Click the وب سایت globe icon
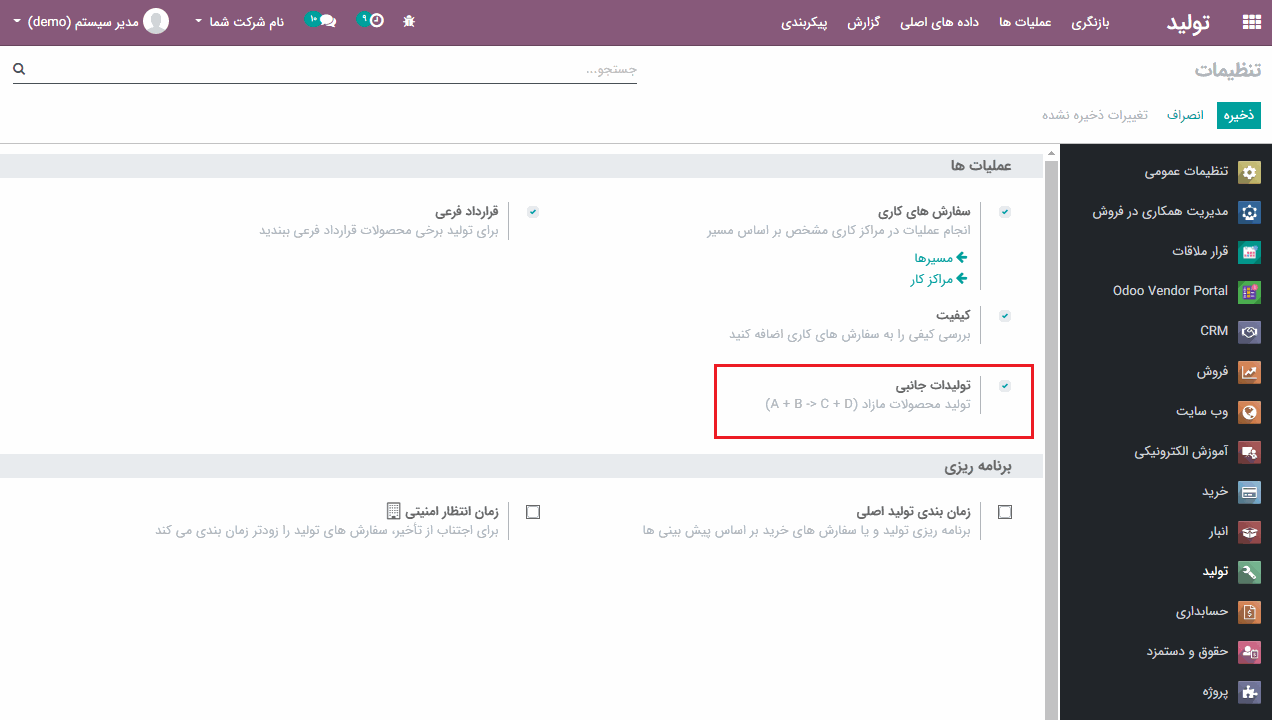This screenshot has height=720, width=1272. 1249,412
